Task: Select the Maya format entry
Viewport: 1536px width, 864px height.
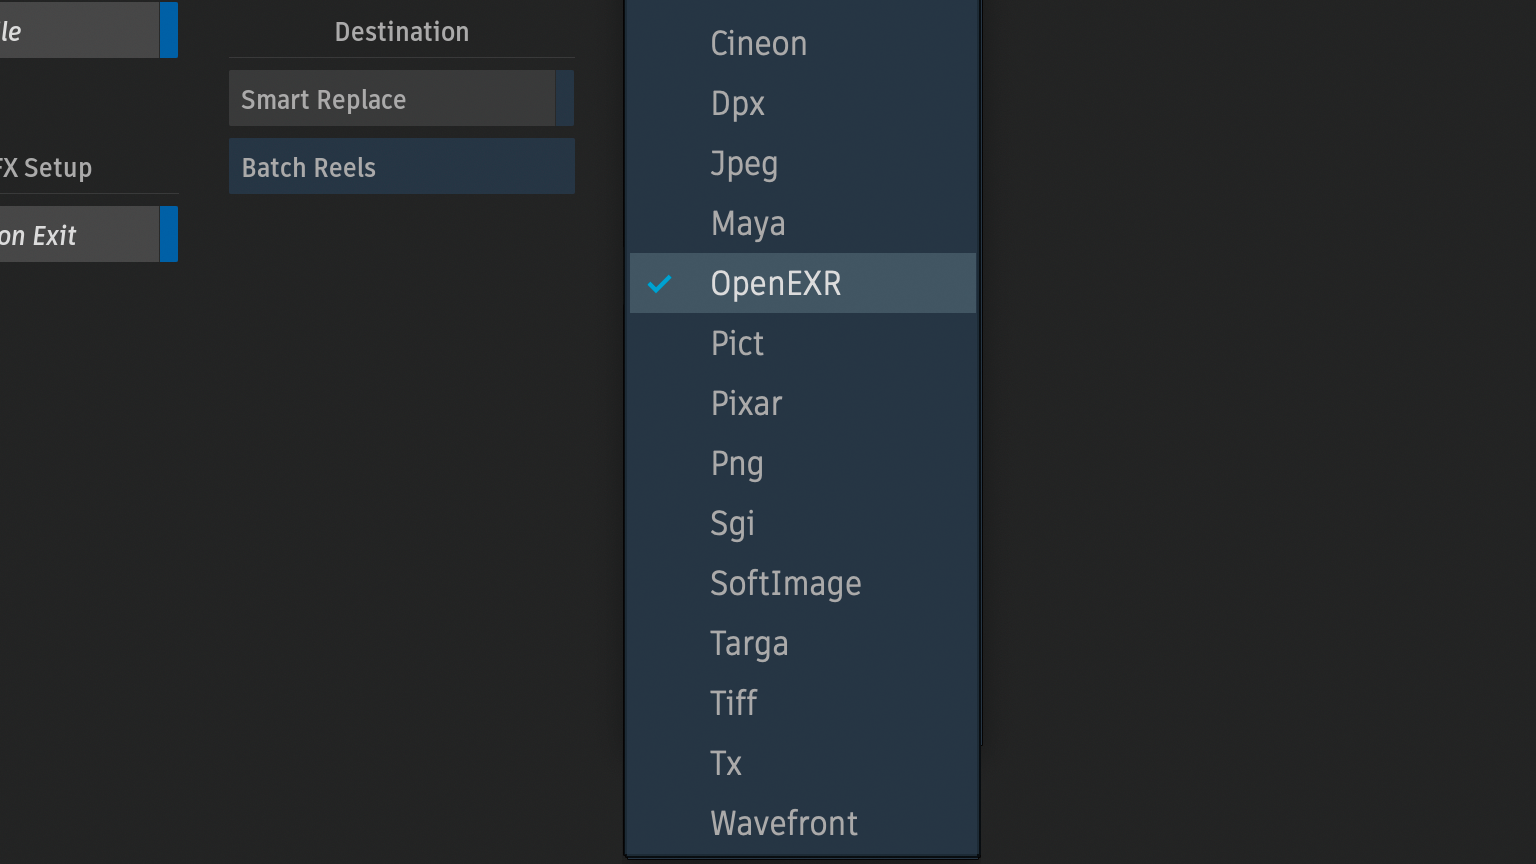Action: tap(748, 224)
